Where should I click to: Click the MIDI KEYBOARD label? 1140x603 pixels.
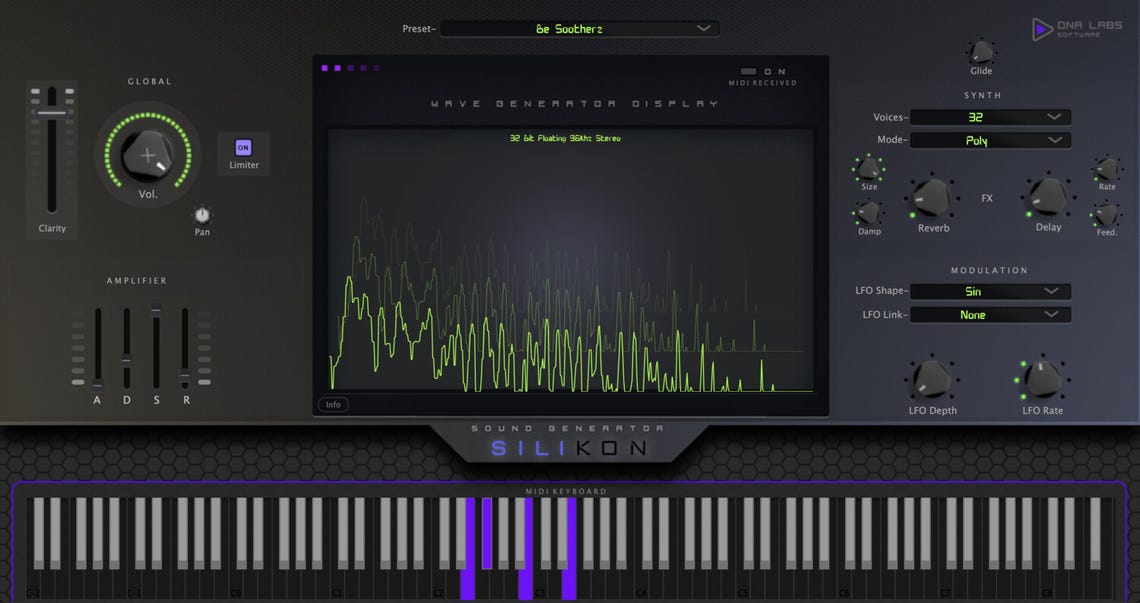[x=566, y=492]
